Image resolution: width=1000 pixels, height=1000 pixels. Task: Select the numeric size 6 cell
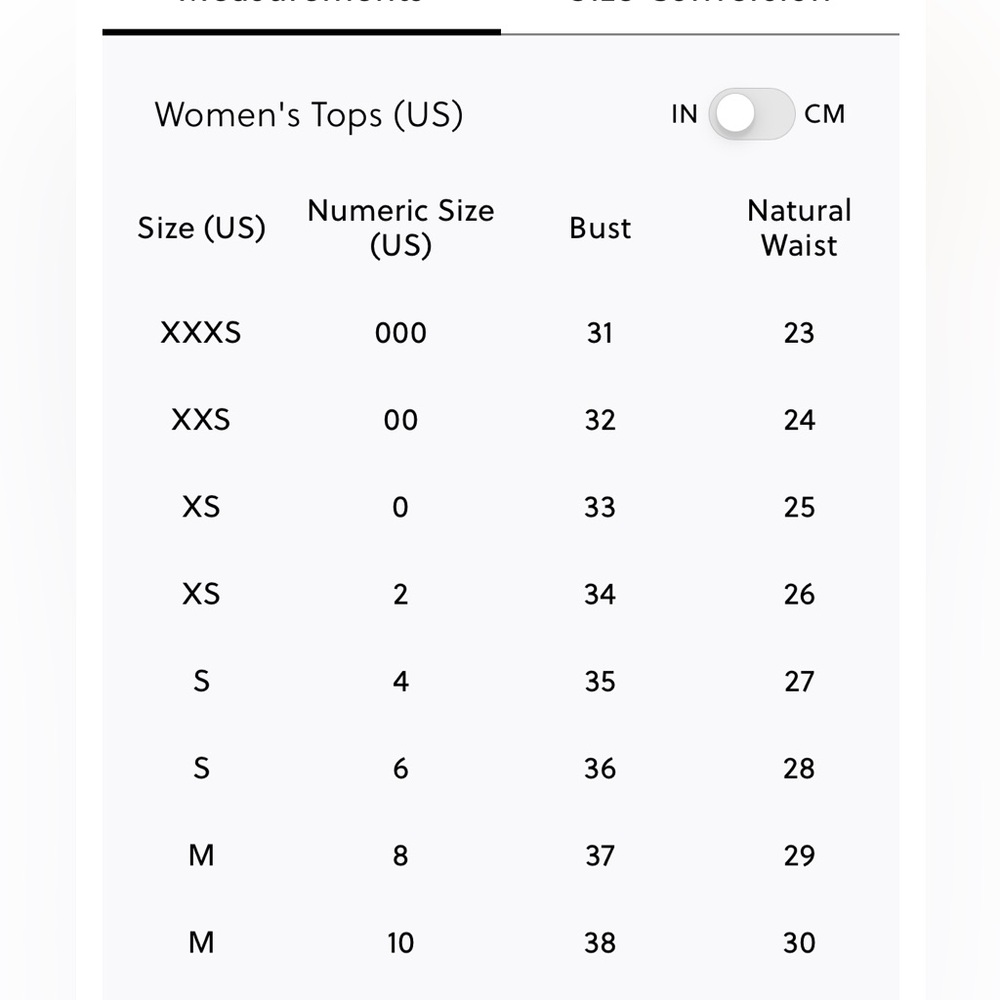coord(400,768)
